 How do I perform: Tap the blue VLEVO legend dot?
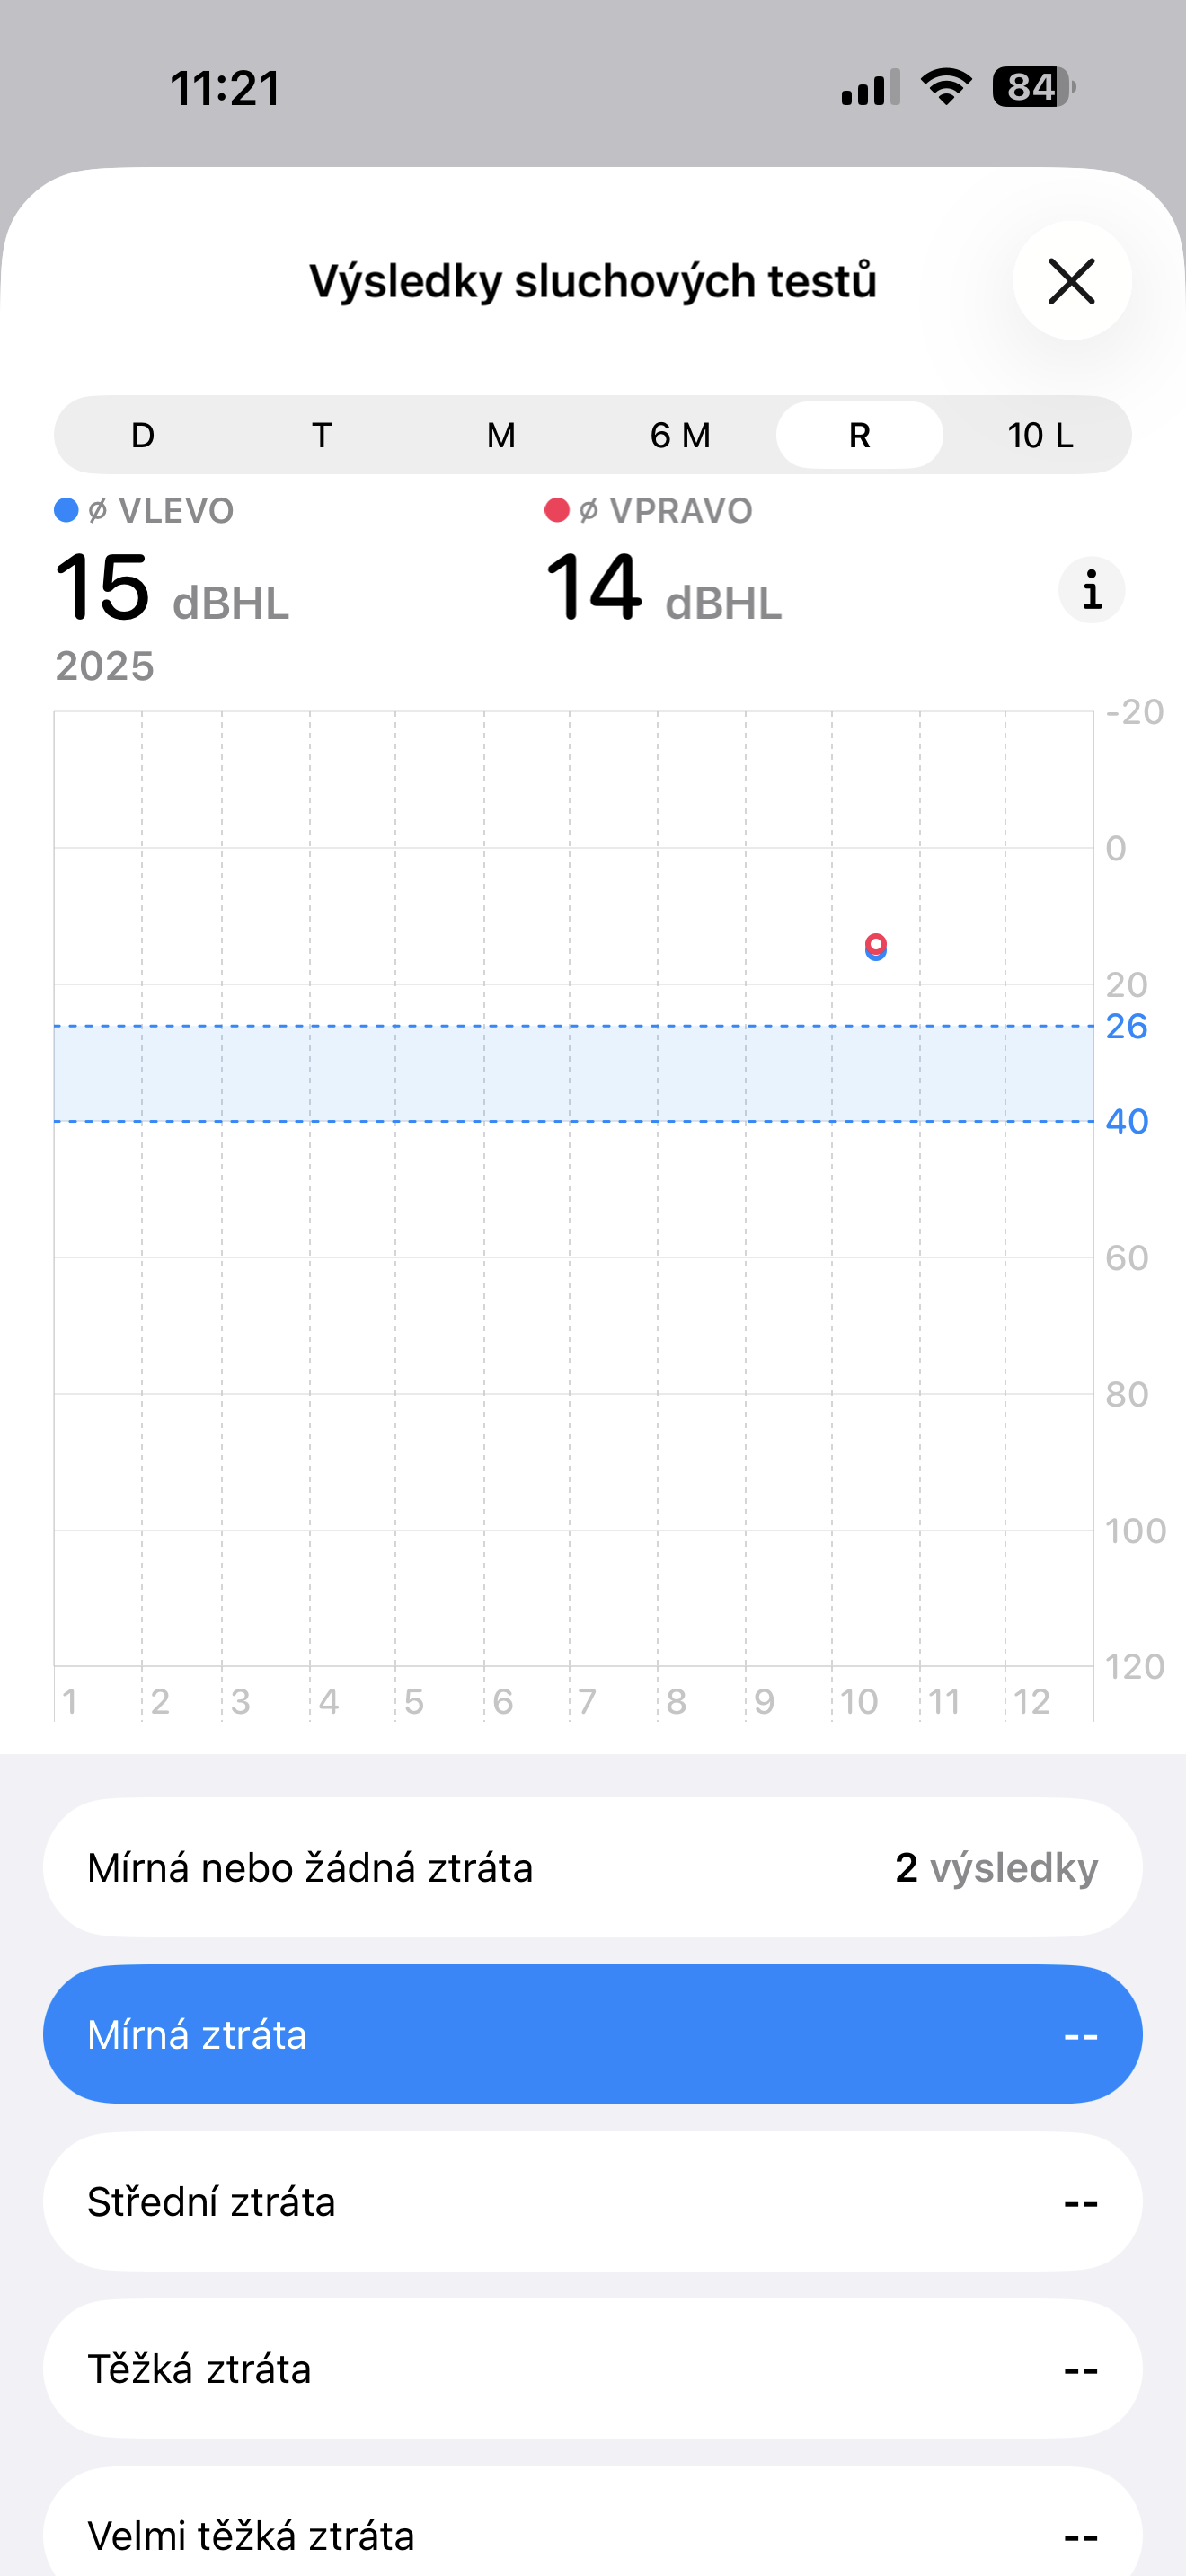coord(66,511)
